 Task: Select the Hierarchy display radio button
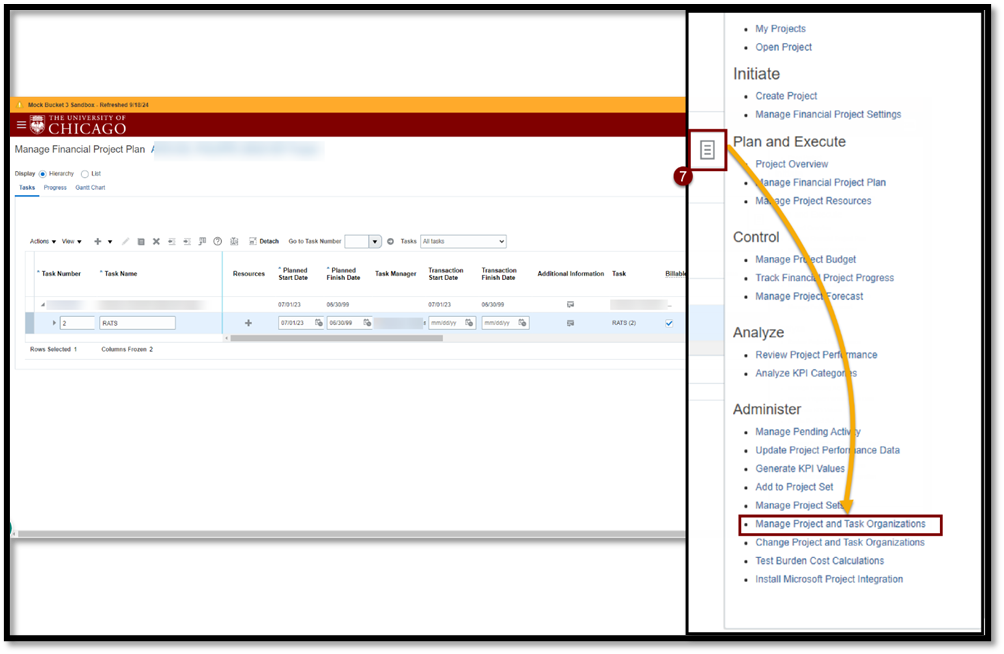tap(42, 173)
